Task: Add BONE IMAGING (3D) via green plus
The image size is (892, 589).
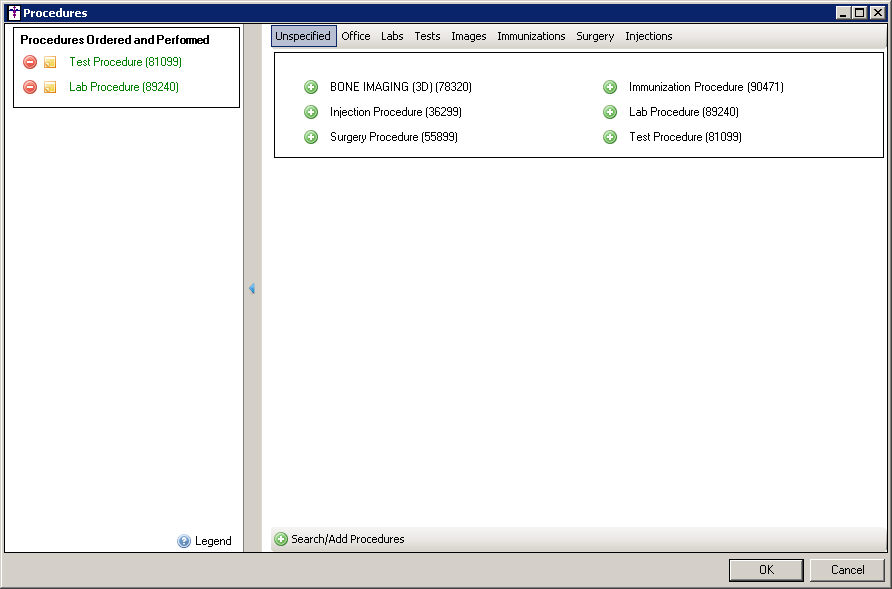Action: tap(311, 87)
